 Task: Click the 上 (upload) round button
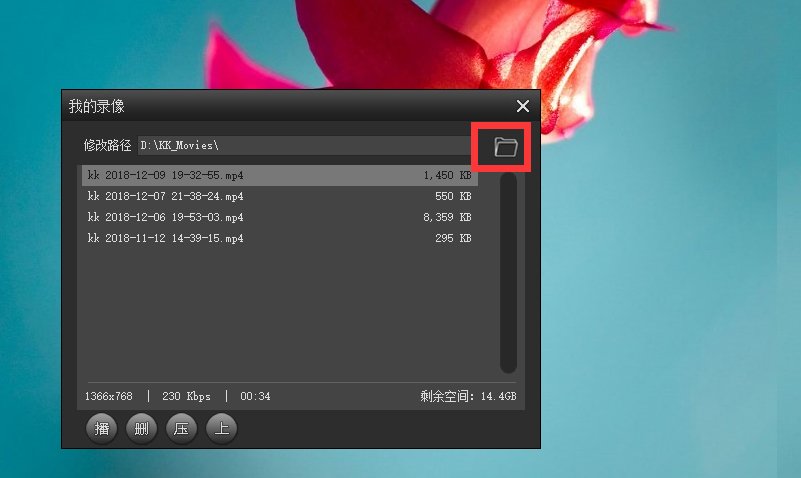point(221,429)
